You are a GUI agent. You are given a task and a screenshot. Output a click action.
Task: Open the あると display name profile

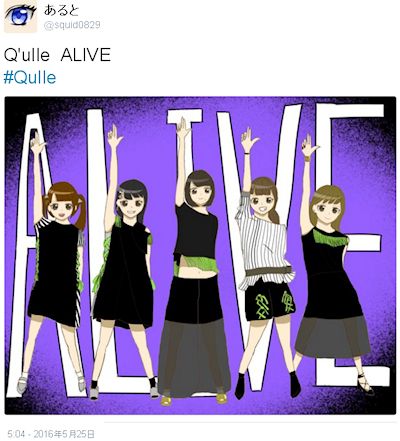[x=61, y=10]
